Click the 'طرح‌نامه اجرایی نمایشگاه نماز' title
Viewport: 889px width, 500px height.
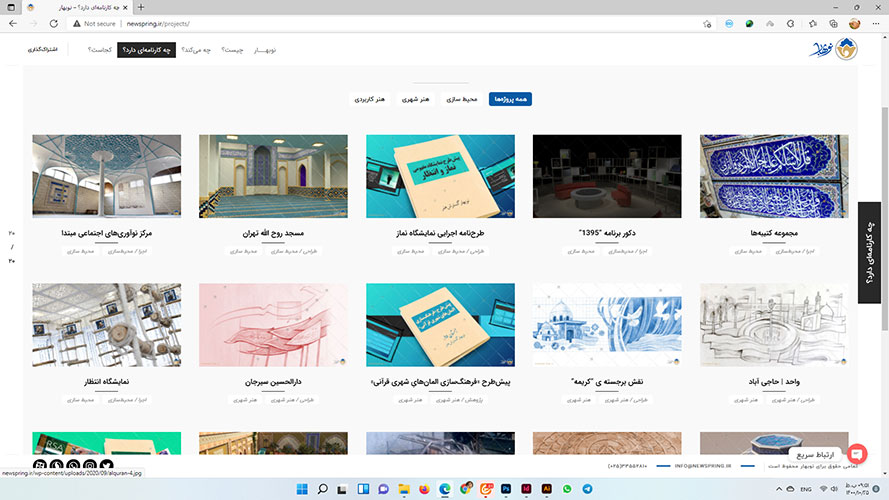pos(440,233)
